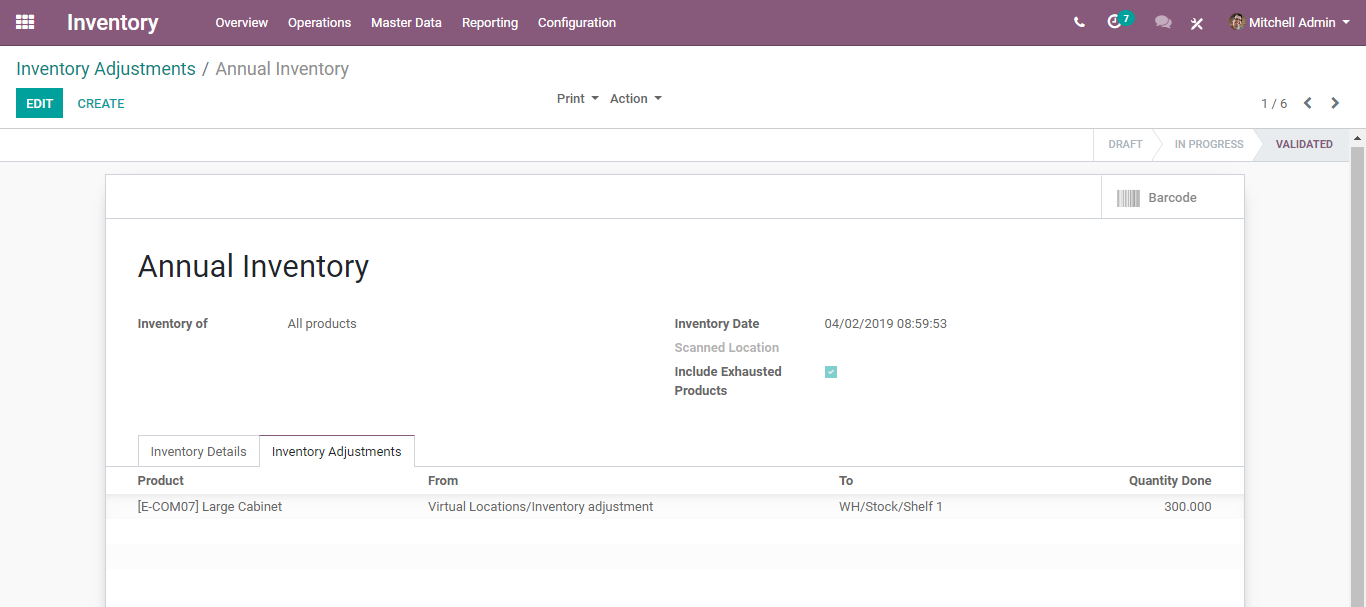Click the Scanned Location label

click(x=727, y=347)
